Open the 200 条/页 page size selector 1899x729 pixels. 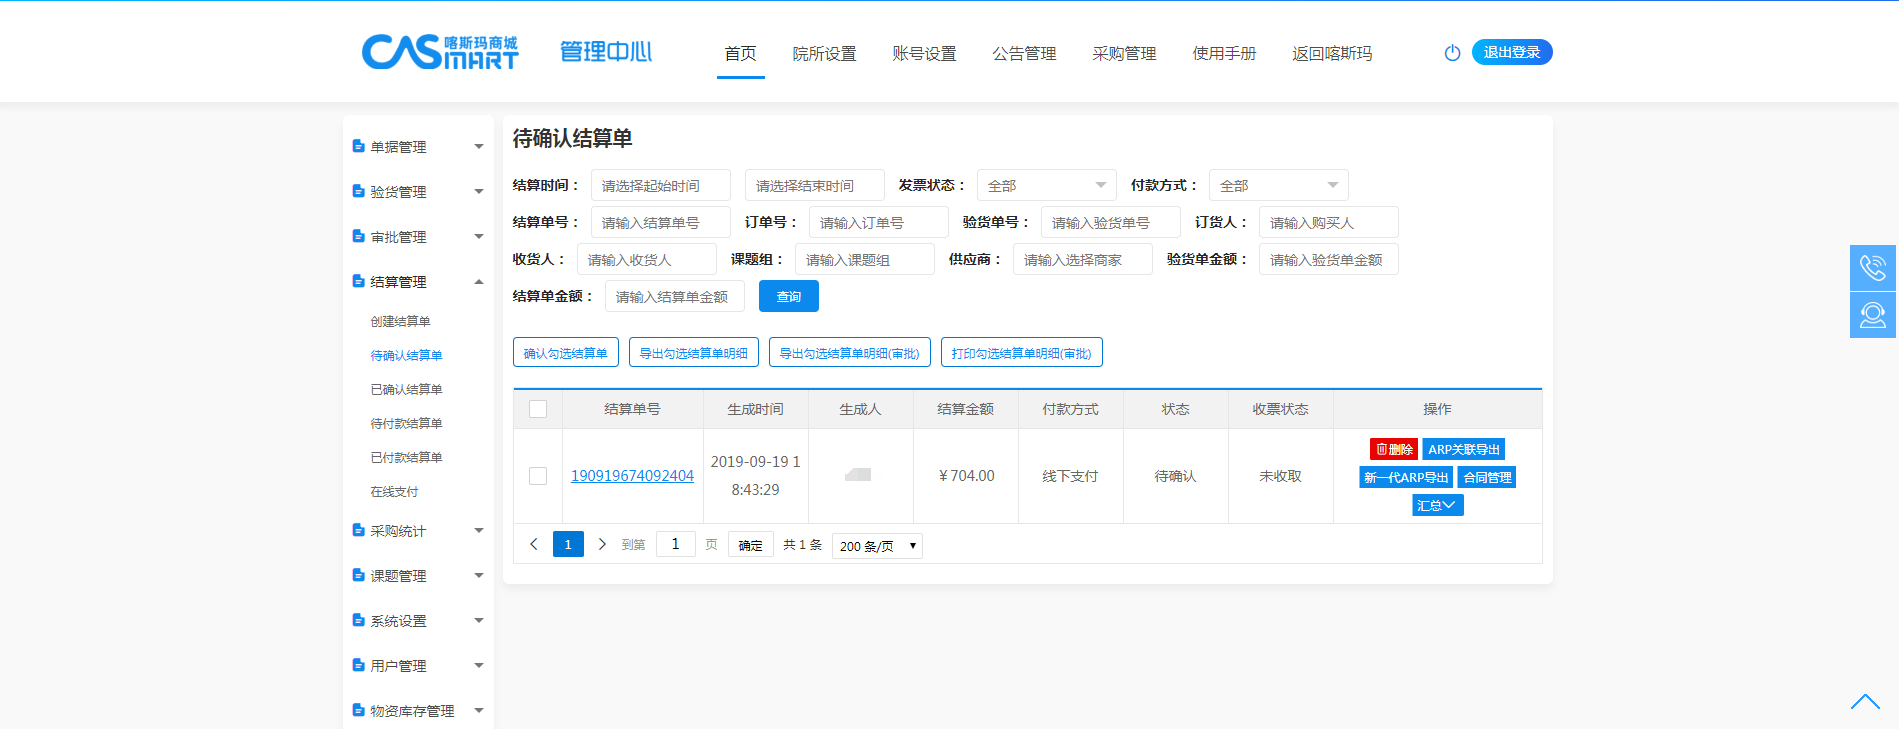click(877, 546)
